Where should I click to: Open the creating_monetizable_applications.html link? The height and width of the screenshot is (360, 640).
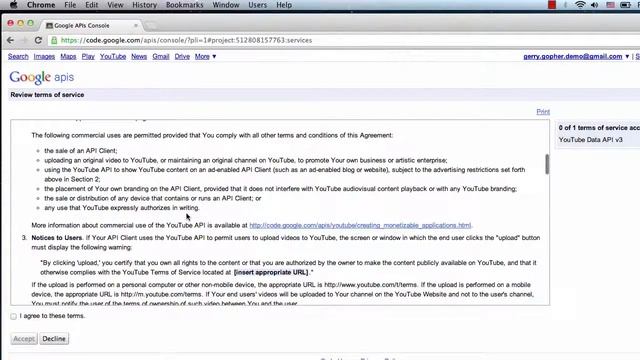click(x=360, y=225)
